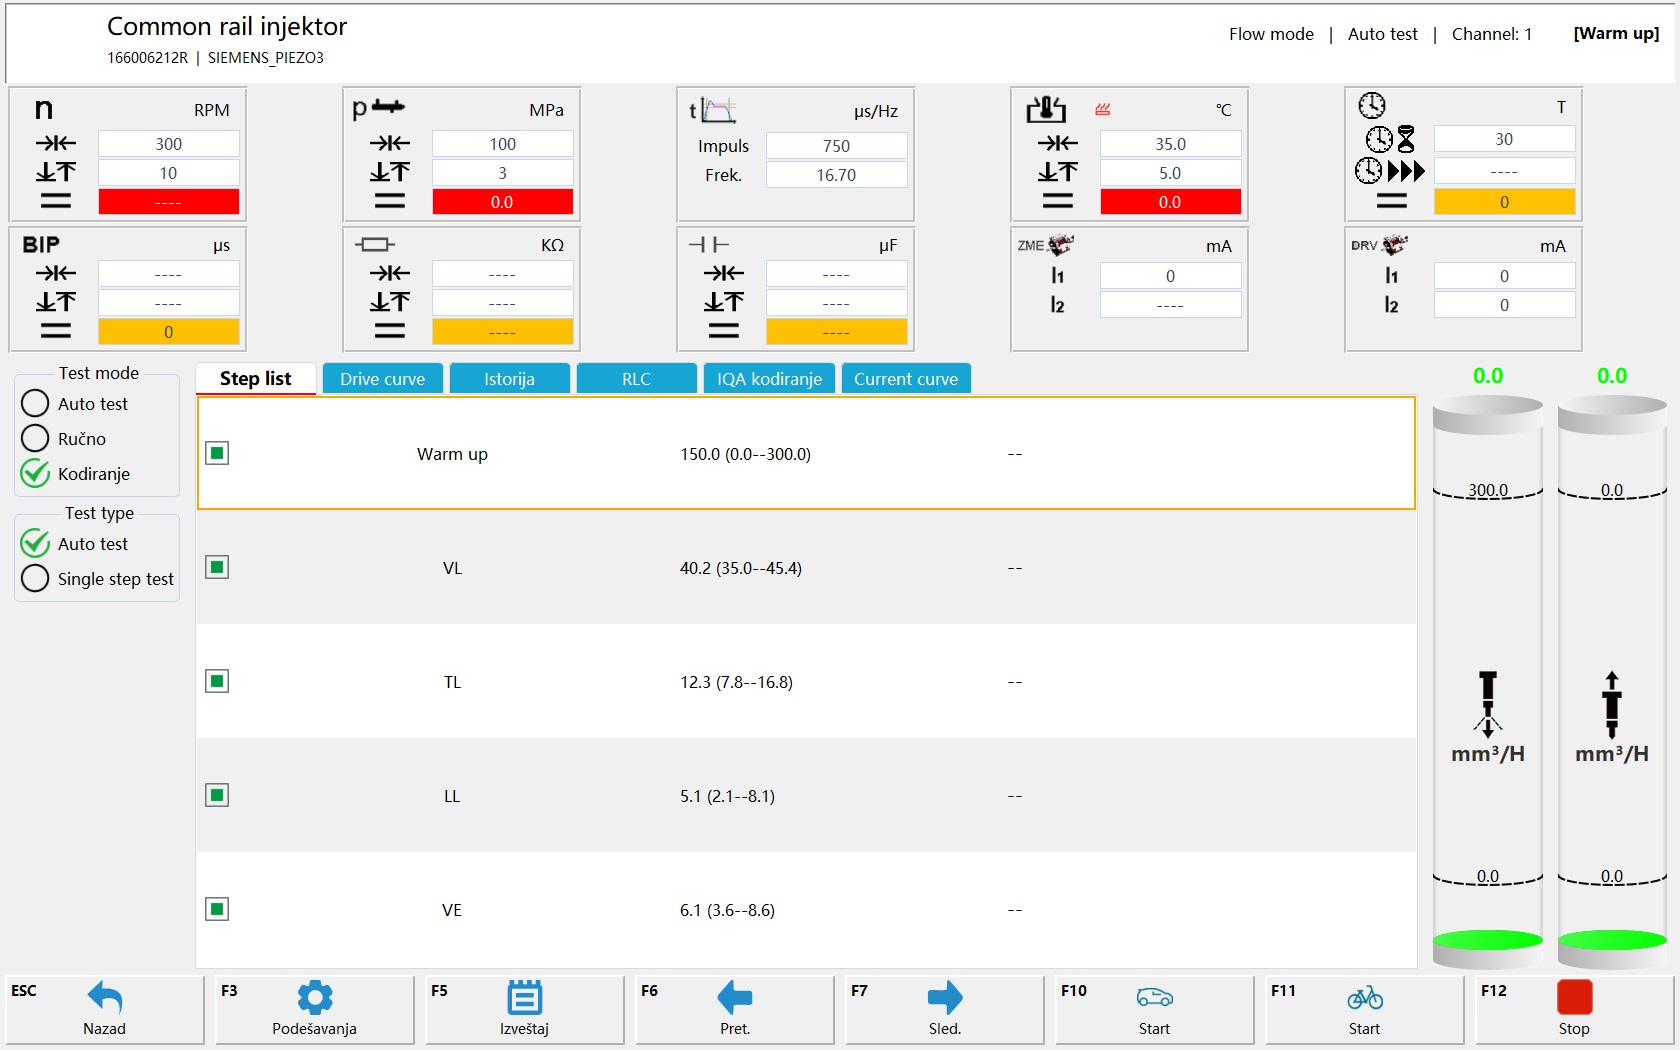Go to previous step with Pret. arrow
The image size is (1680, 1050).
735,998
